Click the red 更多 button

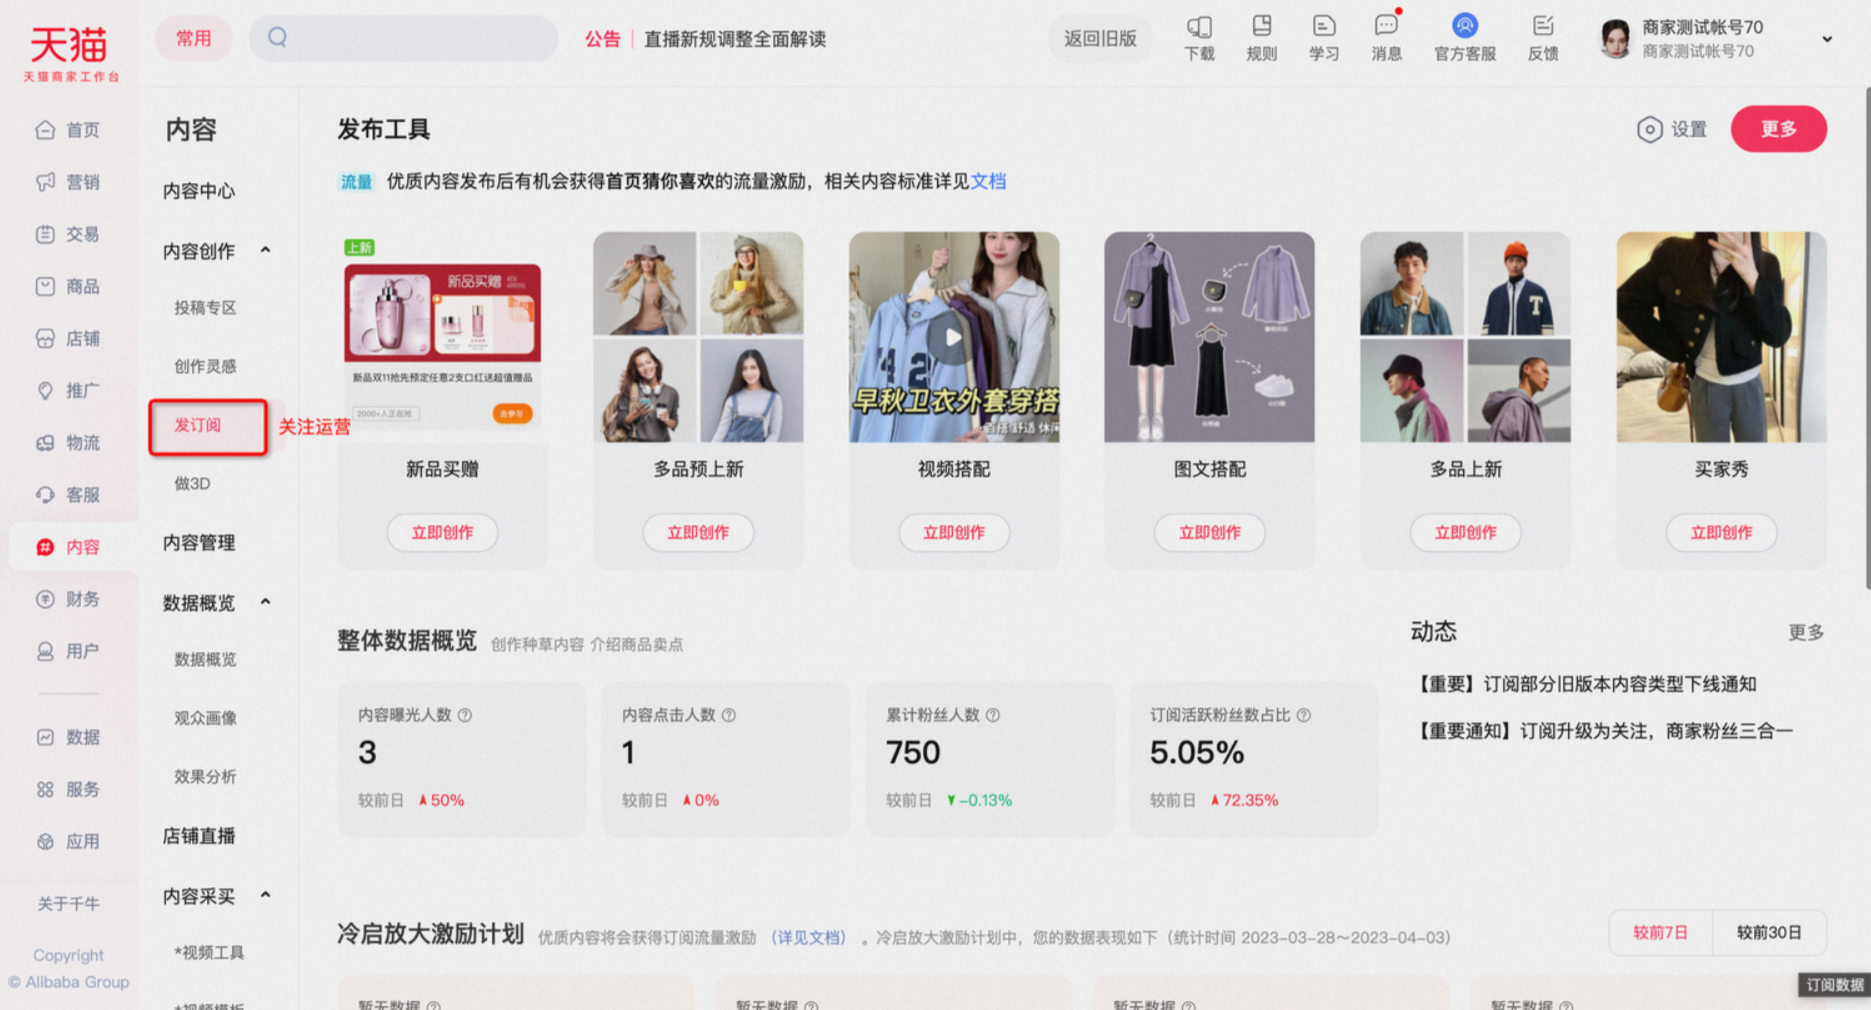(1779, 129)
